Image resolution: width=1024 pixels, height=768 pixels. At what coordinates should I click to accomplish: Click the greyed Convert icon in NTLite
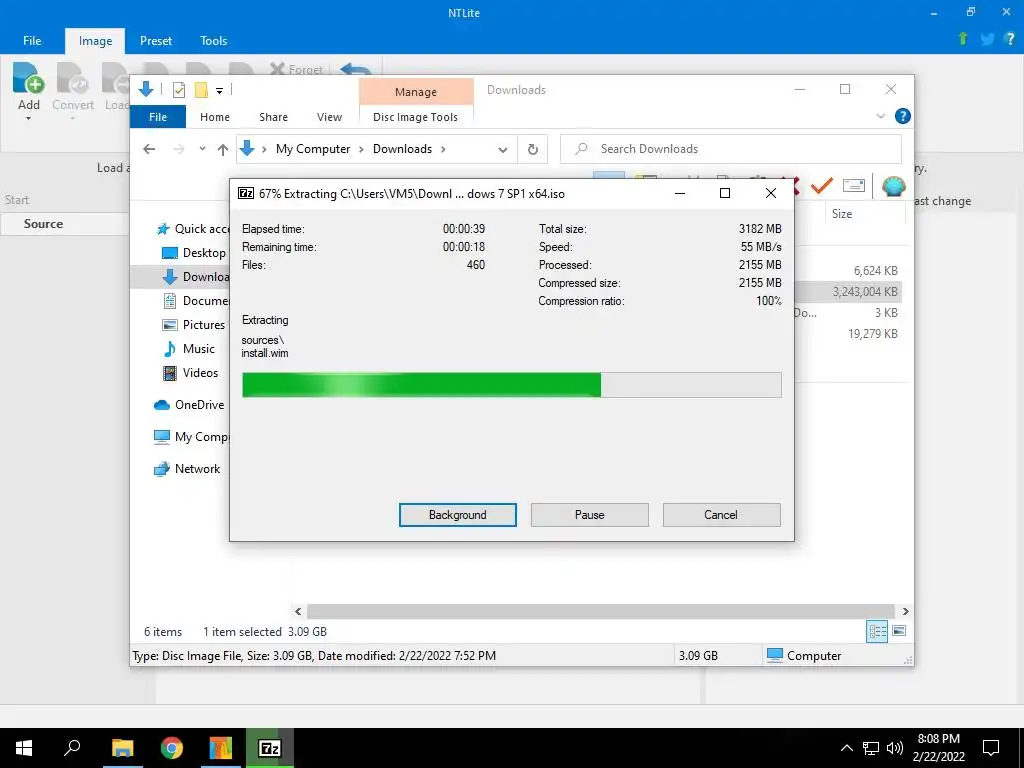click(x=72, y=78)
